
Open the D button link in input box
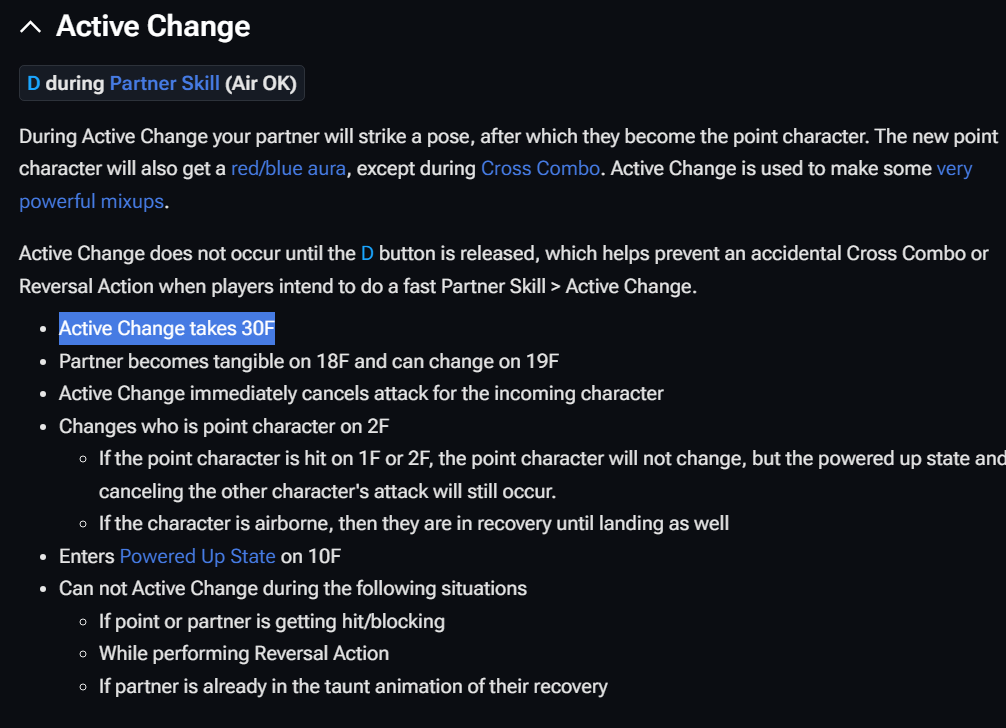[34, 83]
